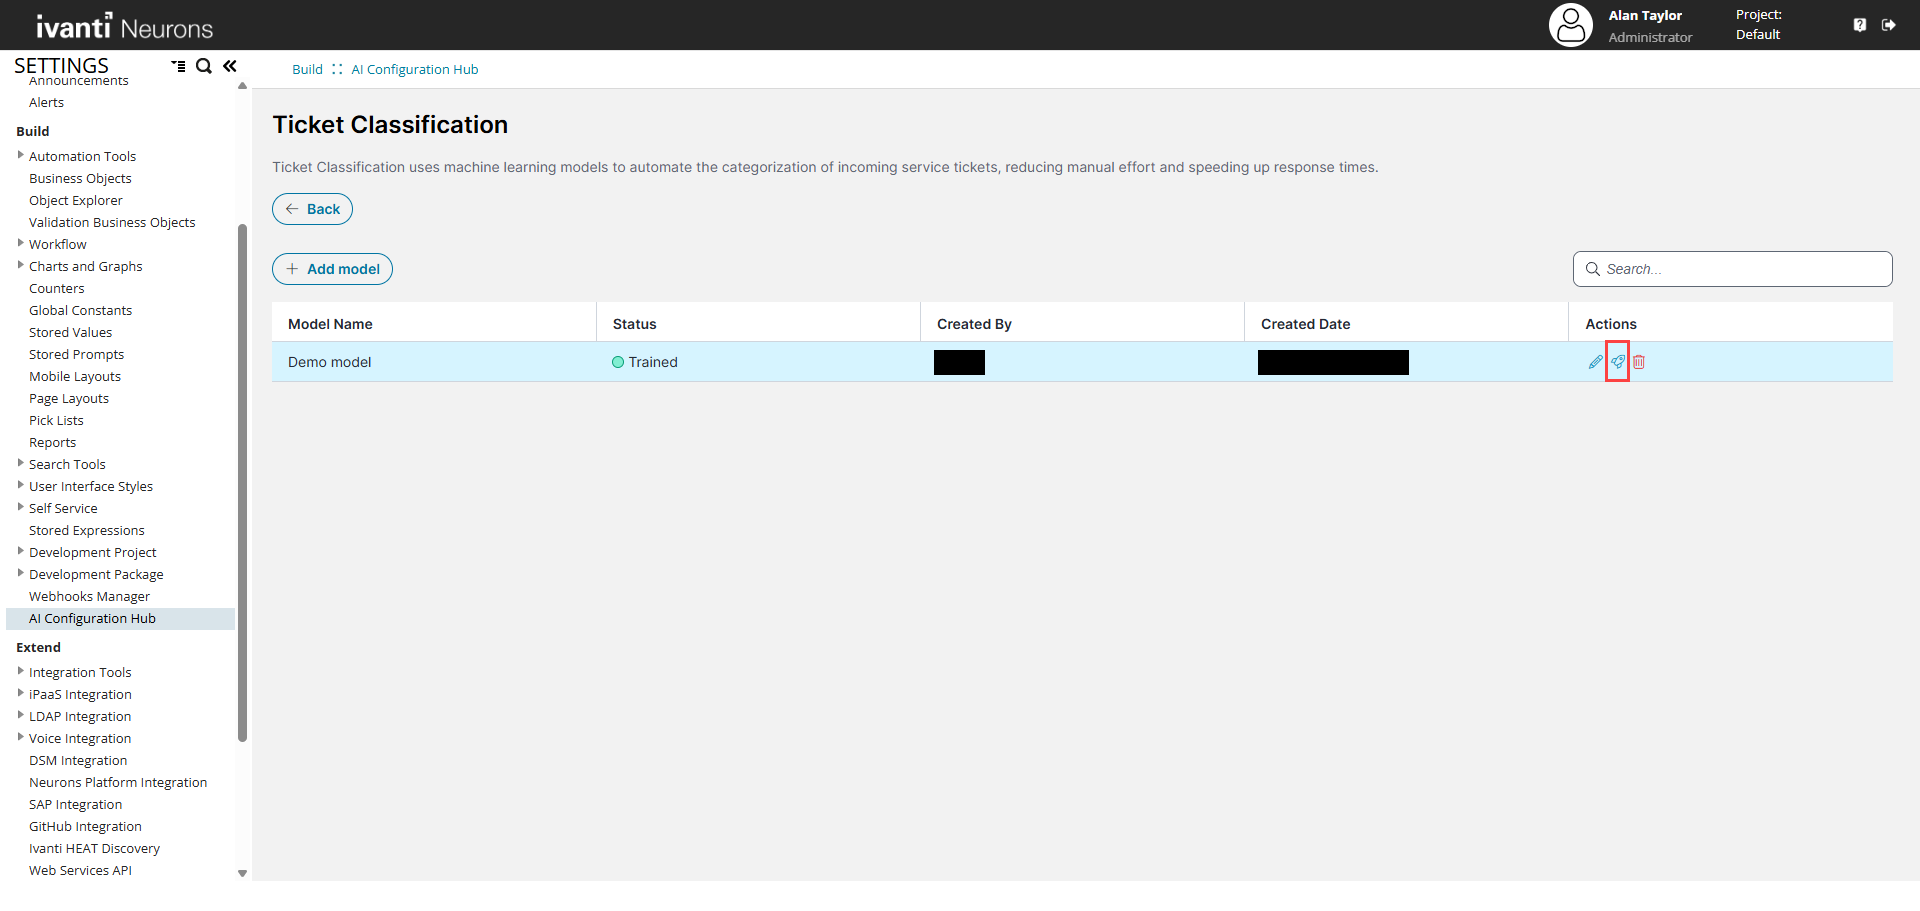This screenshot has height=911, width=1920.
Task: Expand the Self Service node
Action: pyautogui.click(x=20, y=507)
